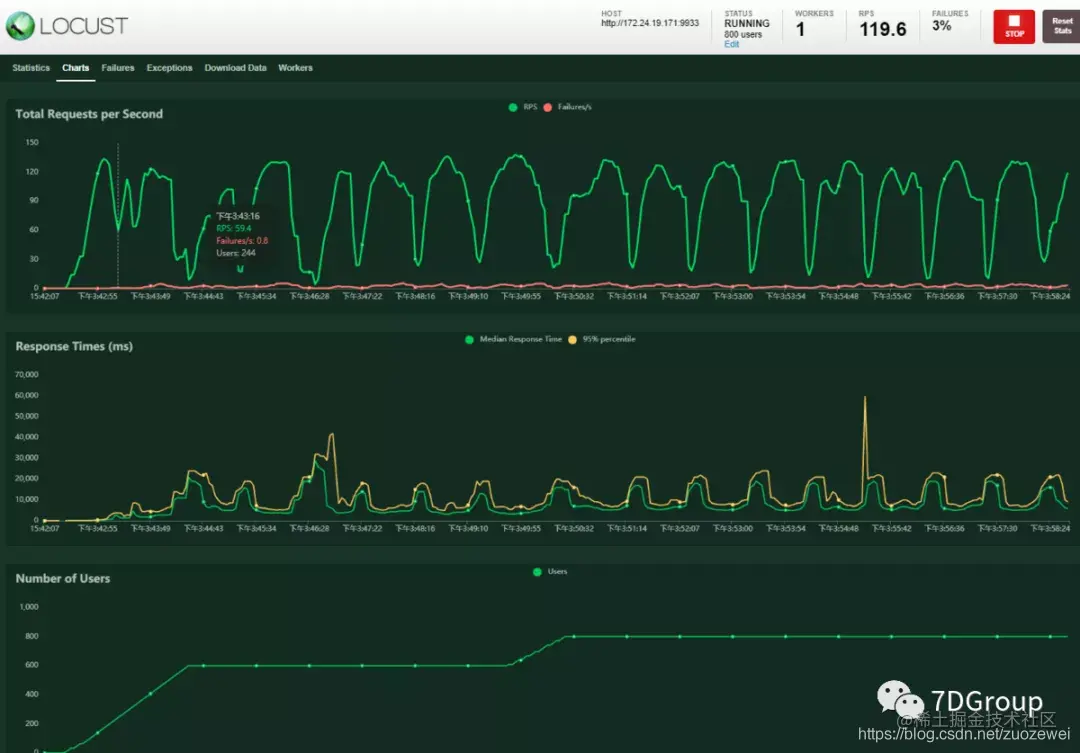
Task: Click the RUNNING status text
Action: [747, 23]
